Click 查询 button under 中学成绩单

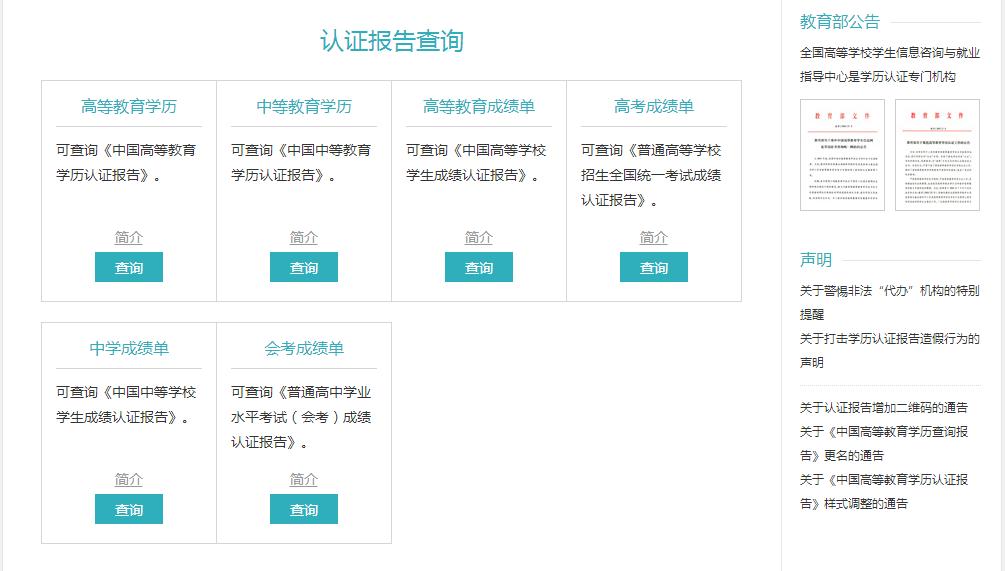pyautogui.click(x=129, y=509)
